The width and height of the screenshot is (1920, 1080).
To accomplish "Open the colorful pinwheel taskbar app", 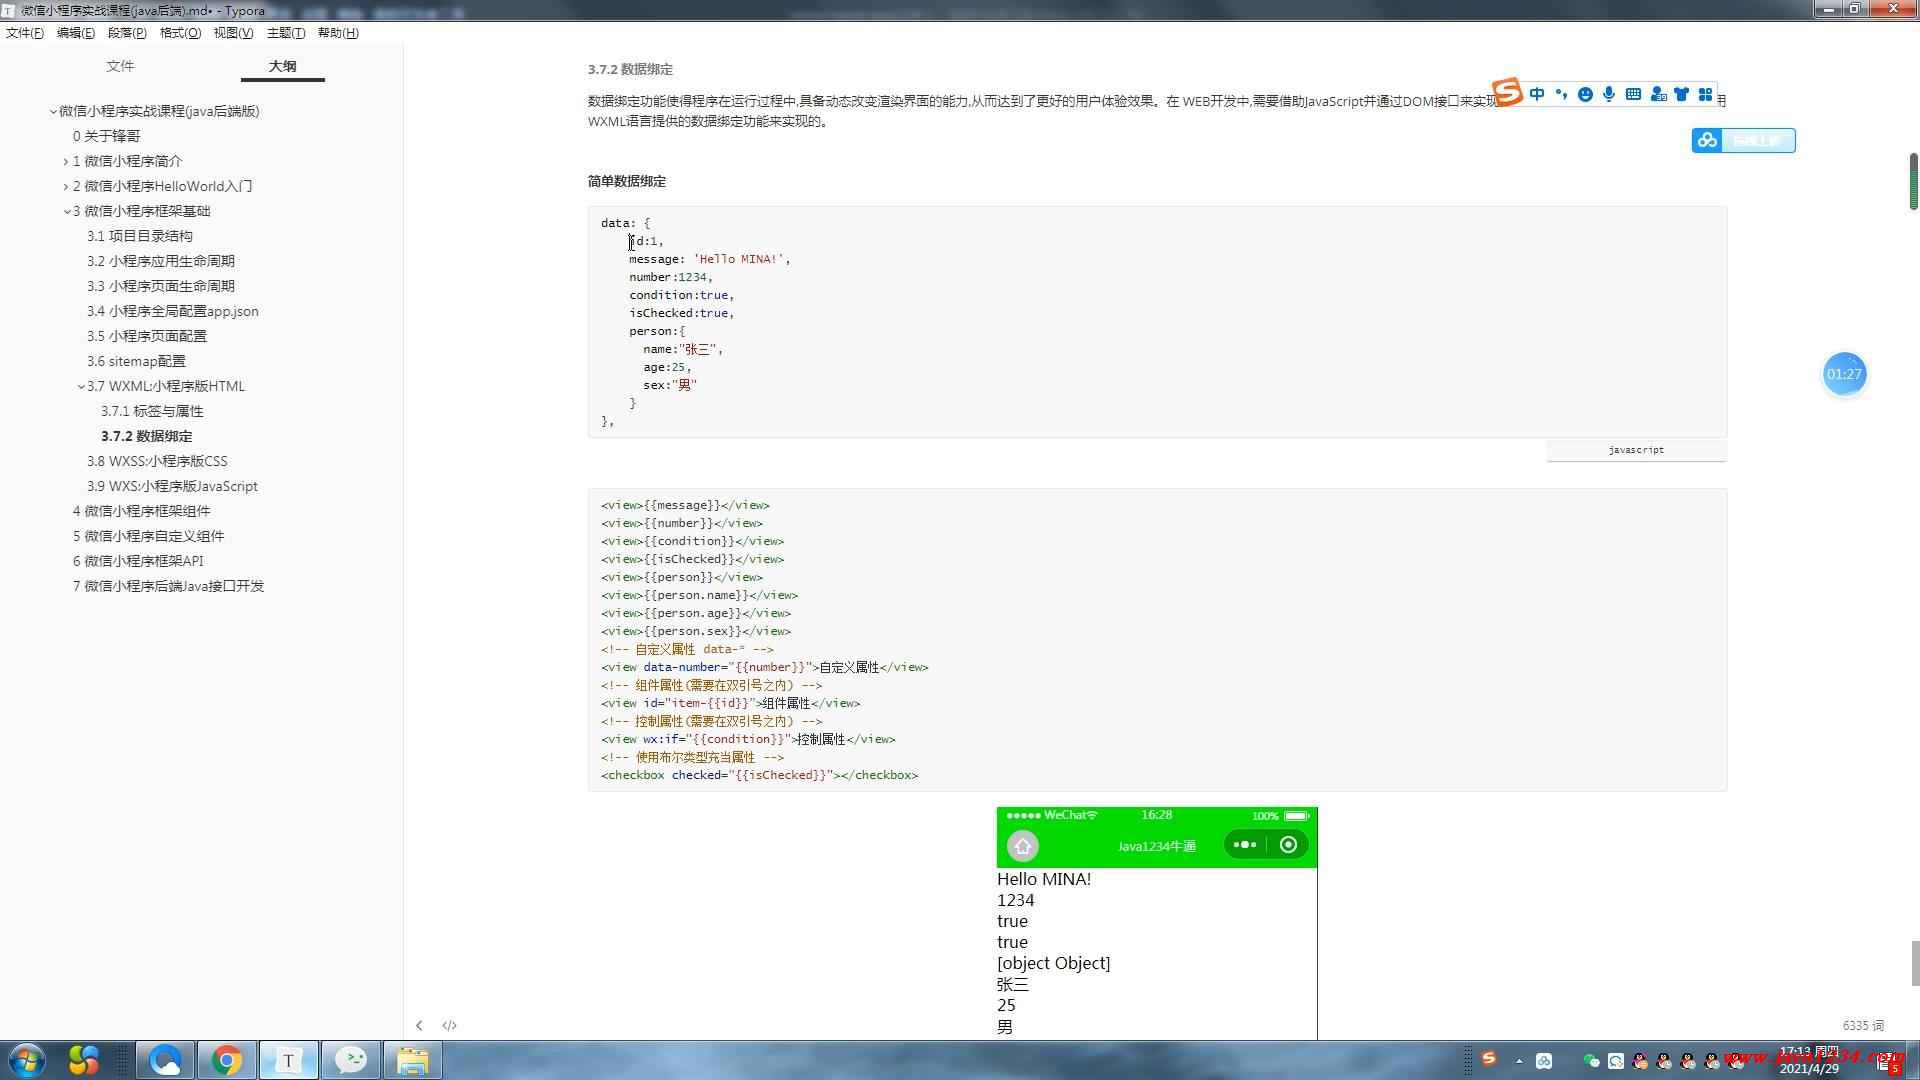I will click(84, 1060).
